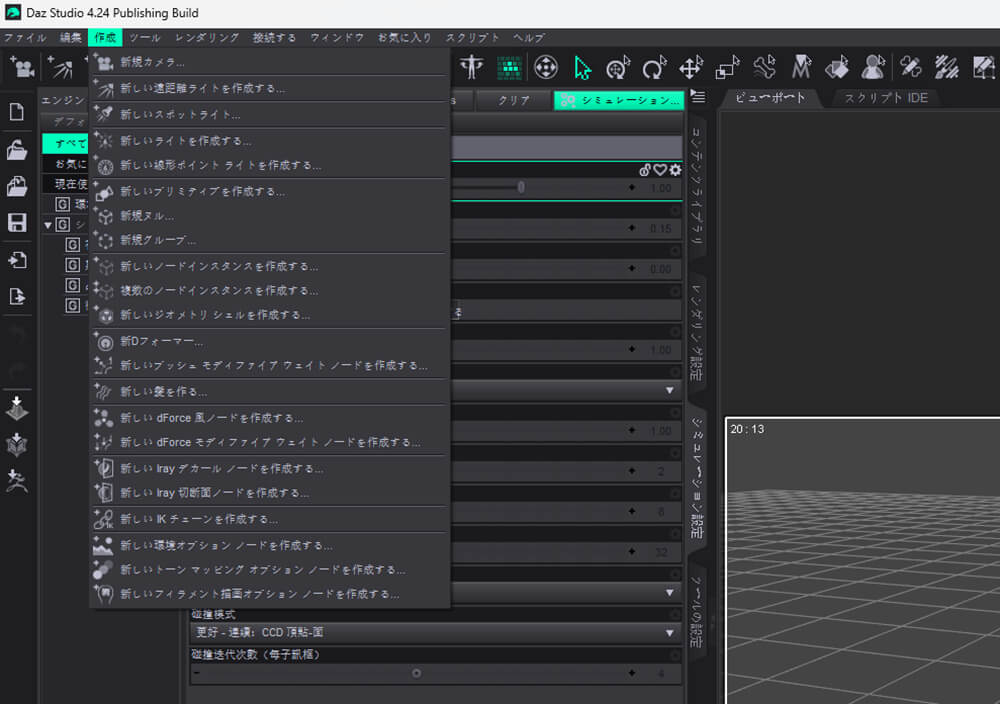The height and width of the screenshot is (704, 1000).
Task: Toggle the heart favorite icon
Action: click(660, 170)
